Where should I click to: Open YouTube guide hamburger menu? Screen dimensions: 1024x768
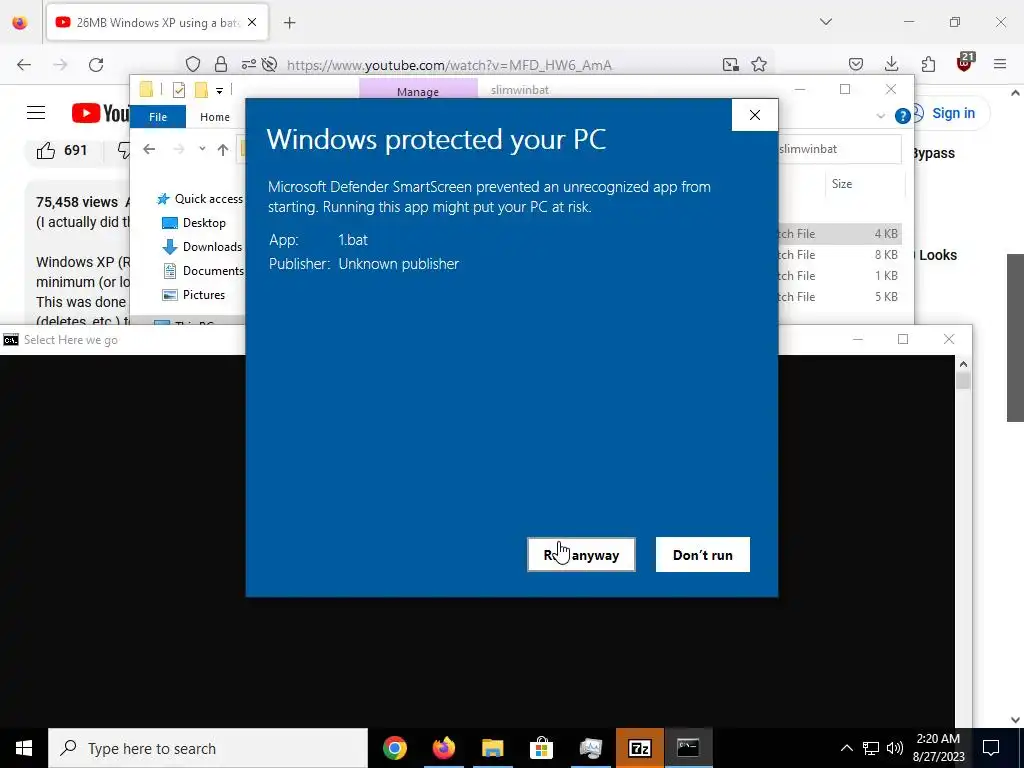point(36,113)
